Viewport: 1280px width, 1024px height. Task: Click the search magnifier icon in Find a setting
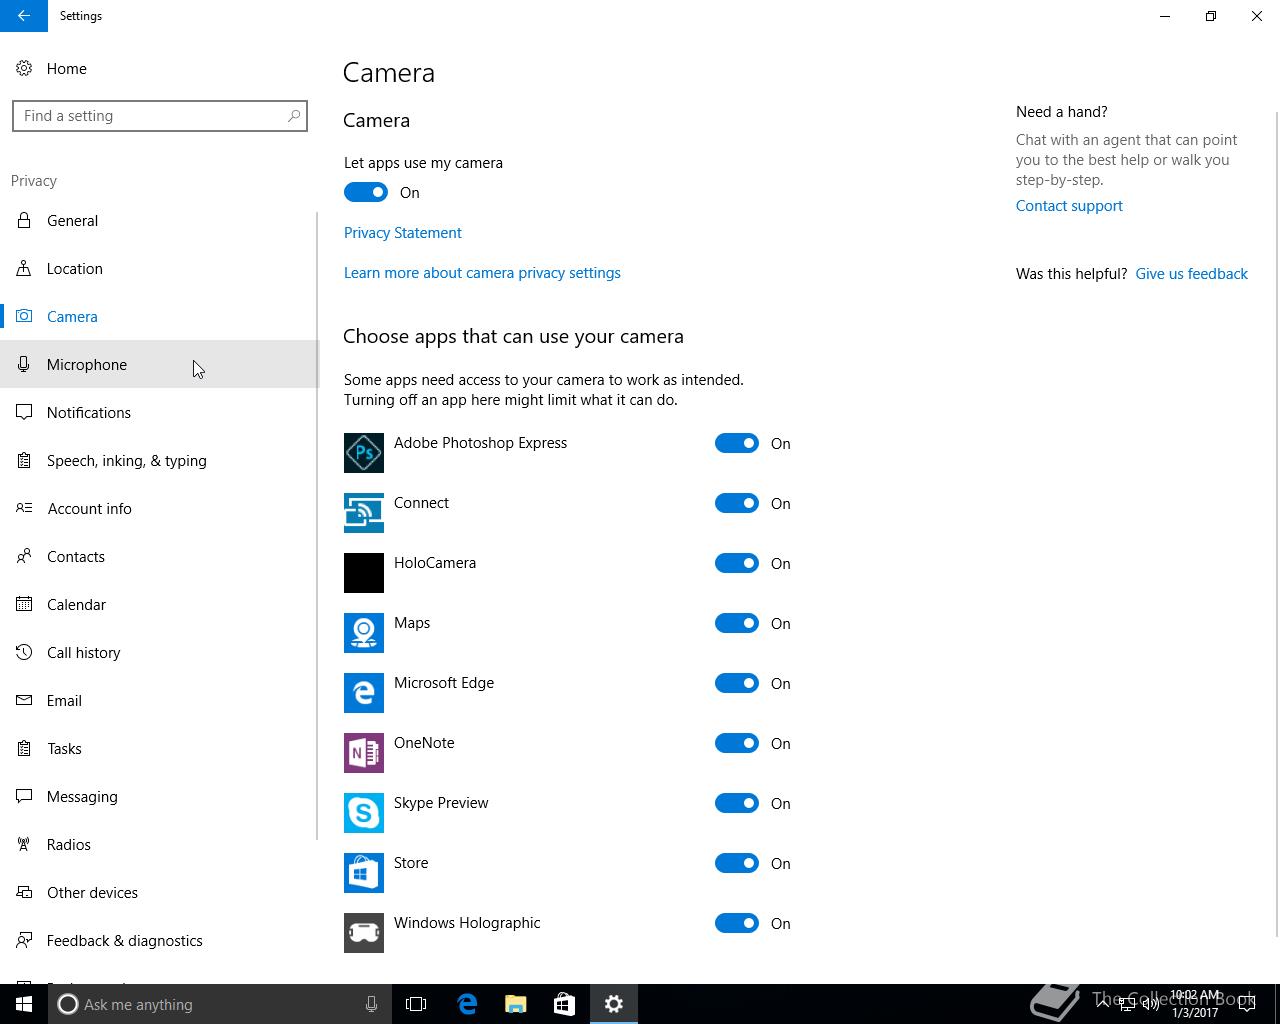[x=294, y=116]
